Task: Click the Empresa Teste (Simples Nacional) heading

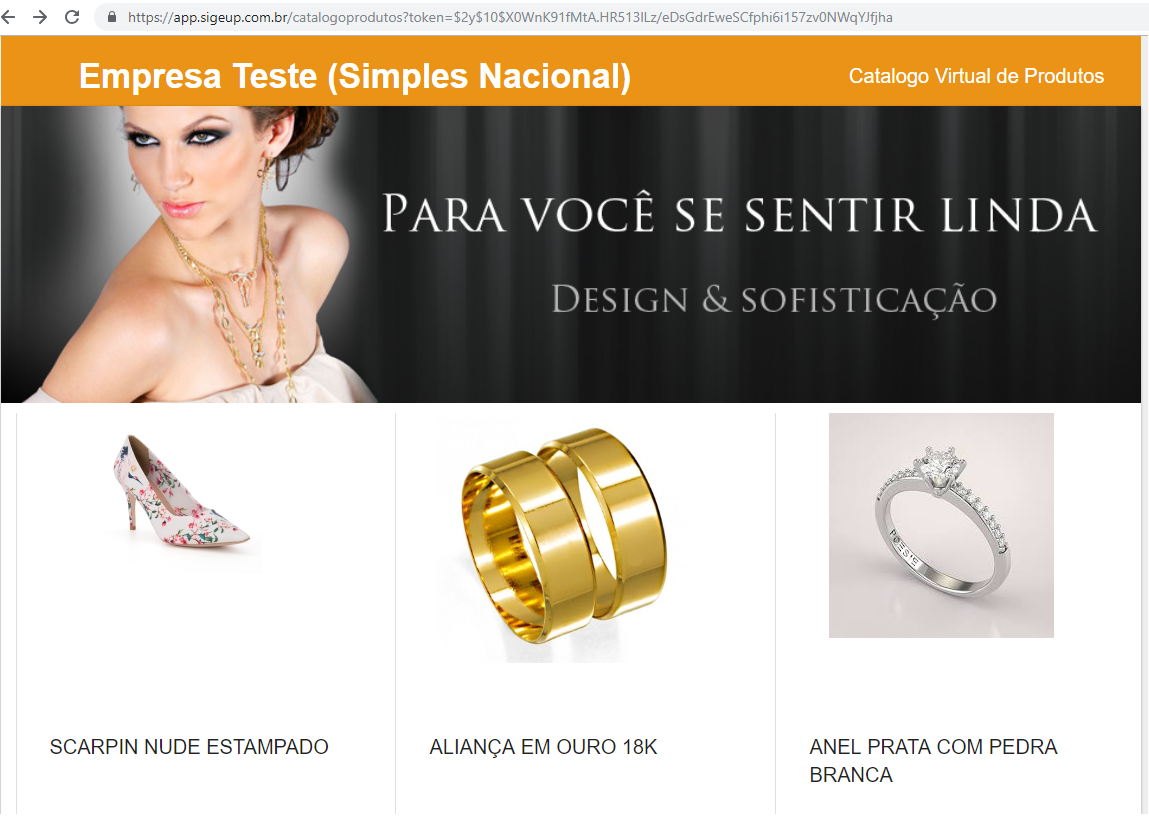Action: point(355,76)
